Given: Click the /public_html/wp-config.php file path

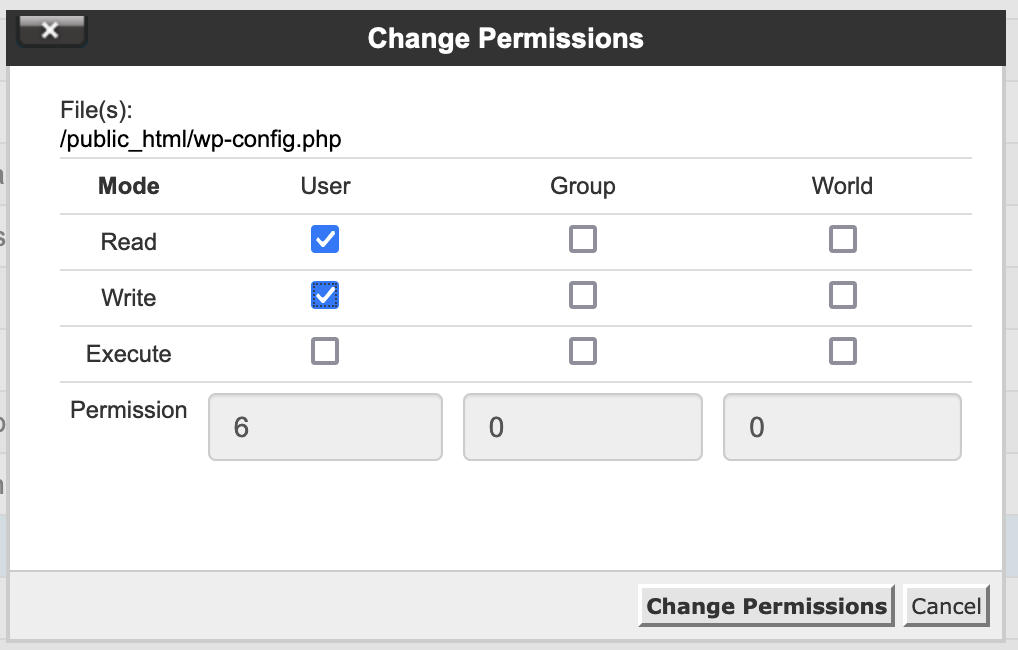Looking at the screenshot, I should click(x=201, y=139).
